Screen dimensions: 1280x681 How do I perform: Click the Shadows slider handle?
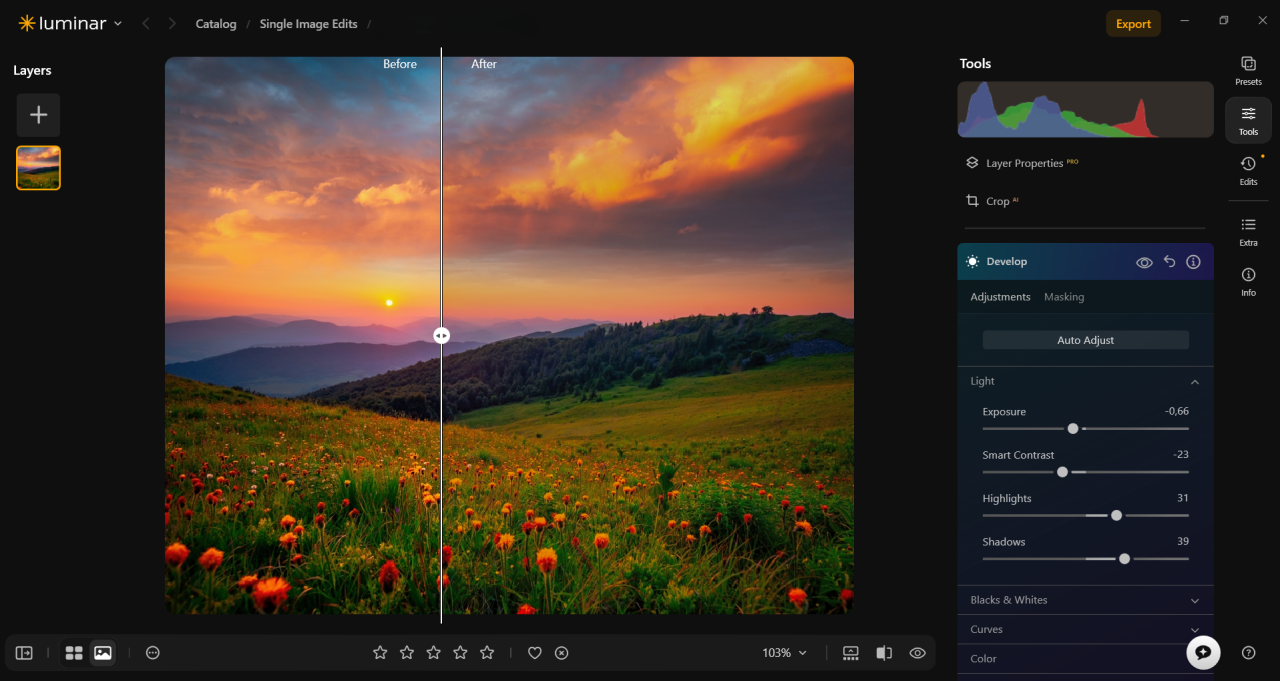1124,559
